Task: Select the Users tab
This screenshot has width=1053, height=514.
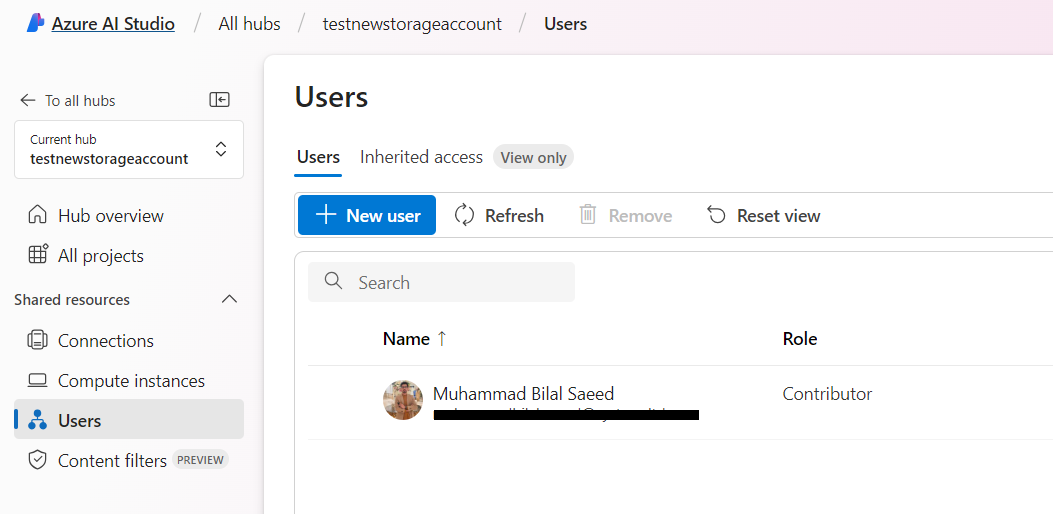Action: (x=318, y=157)
